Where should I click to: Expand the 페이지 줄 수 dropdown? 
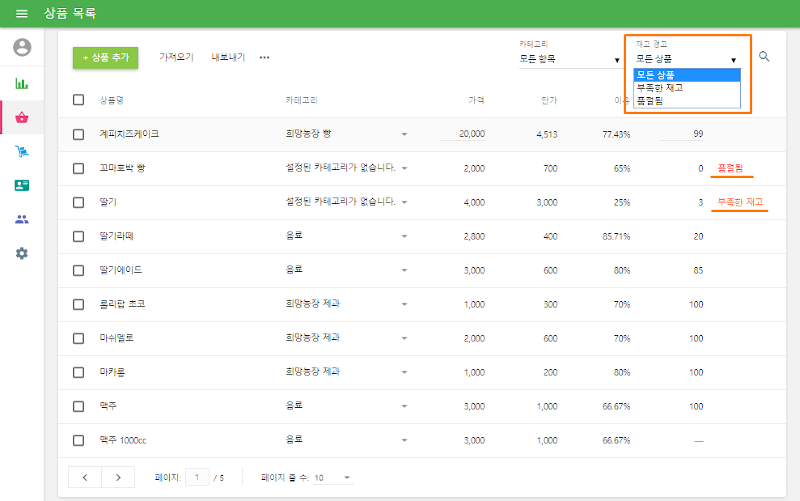point(332,478)
